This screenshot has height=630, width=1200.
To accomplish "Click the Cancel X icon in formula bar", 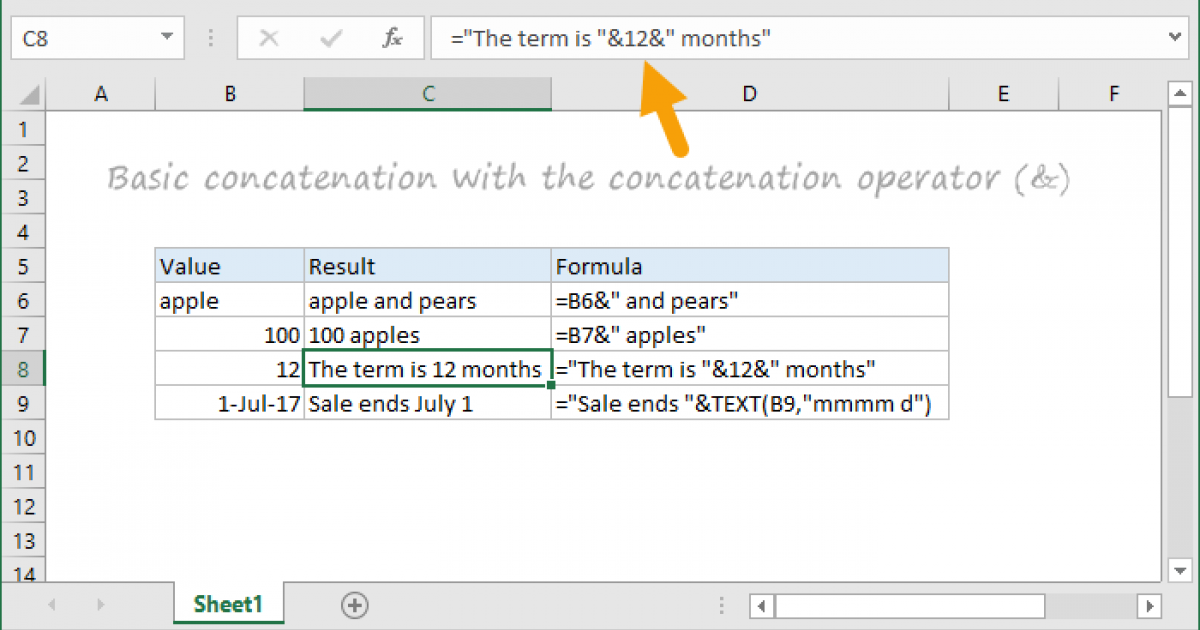I will pos(268,39).
